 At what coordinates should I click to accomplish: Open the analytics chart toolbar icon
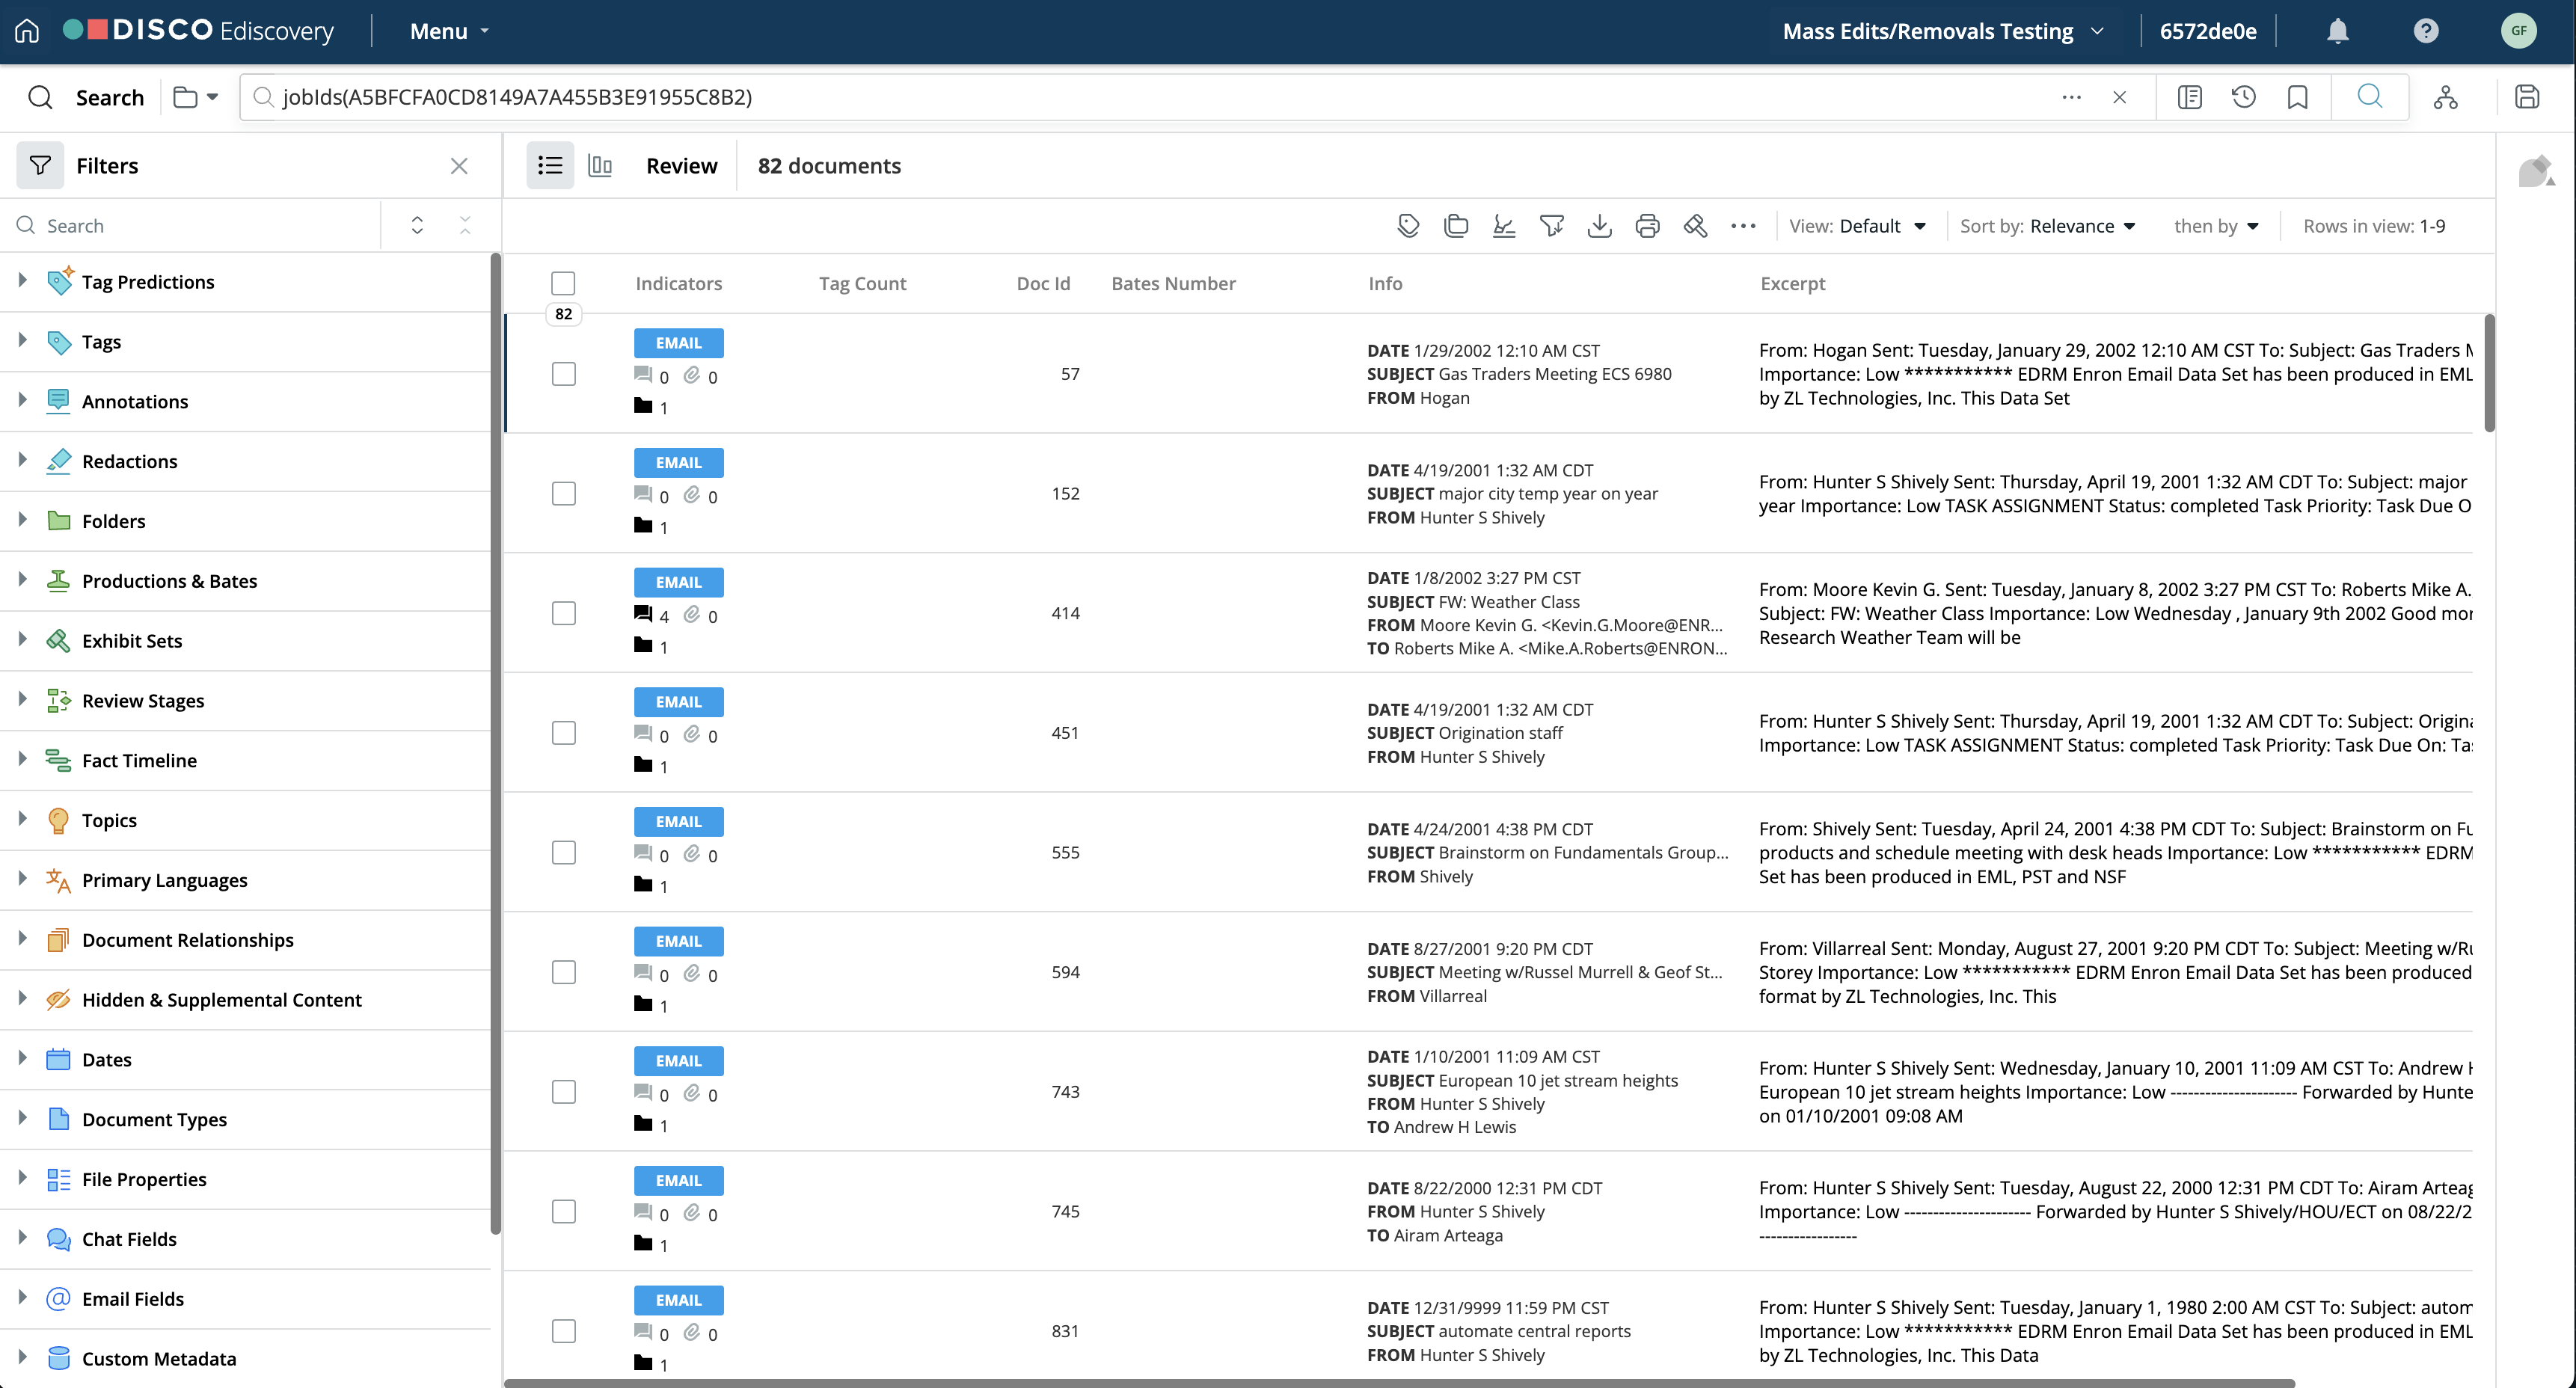pyautogui.click(x=1504, y=226)
